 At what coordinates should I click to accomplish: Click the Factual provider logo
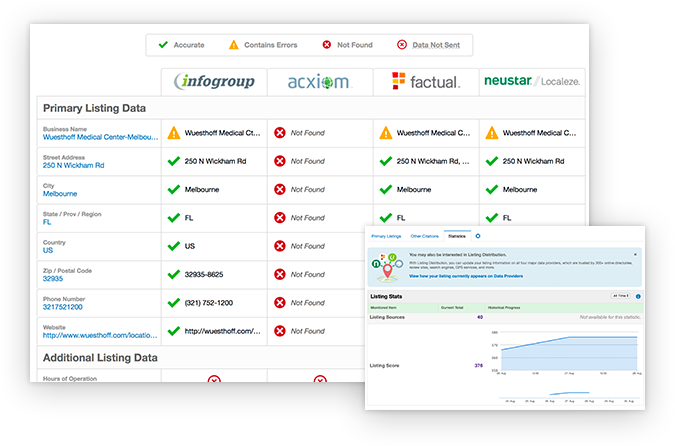pos(425,81)
